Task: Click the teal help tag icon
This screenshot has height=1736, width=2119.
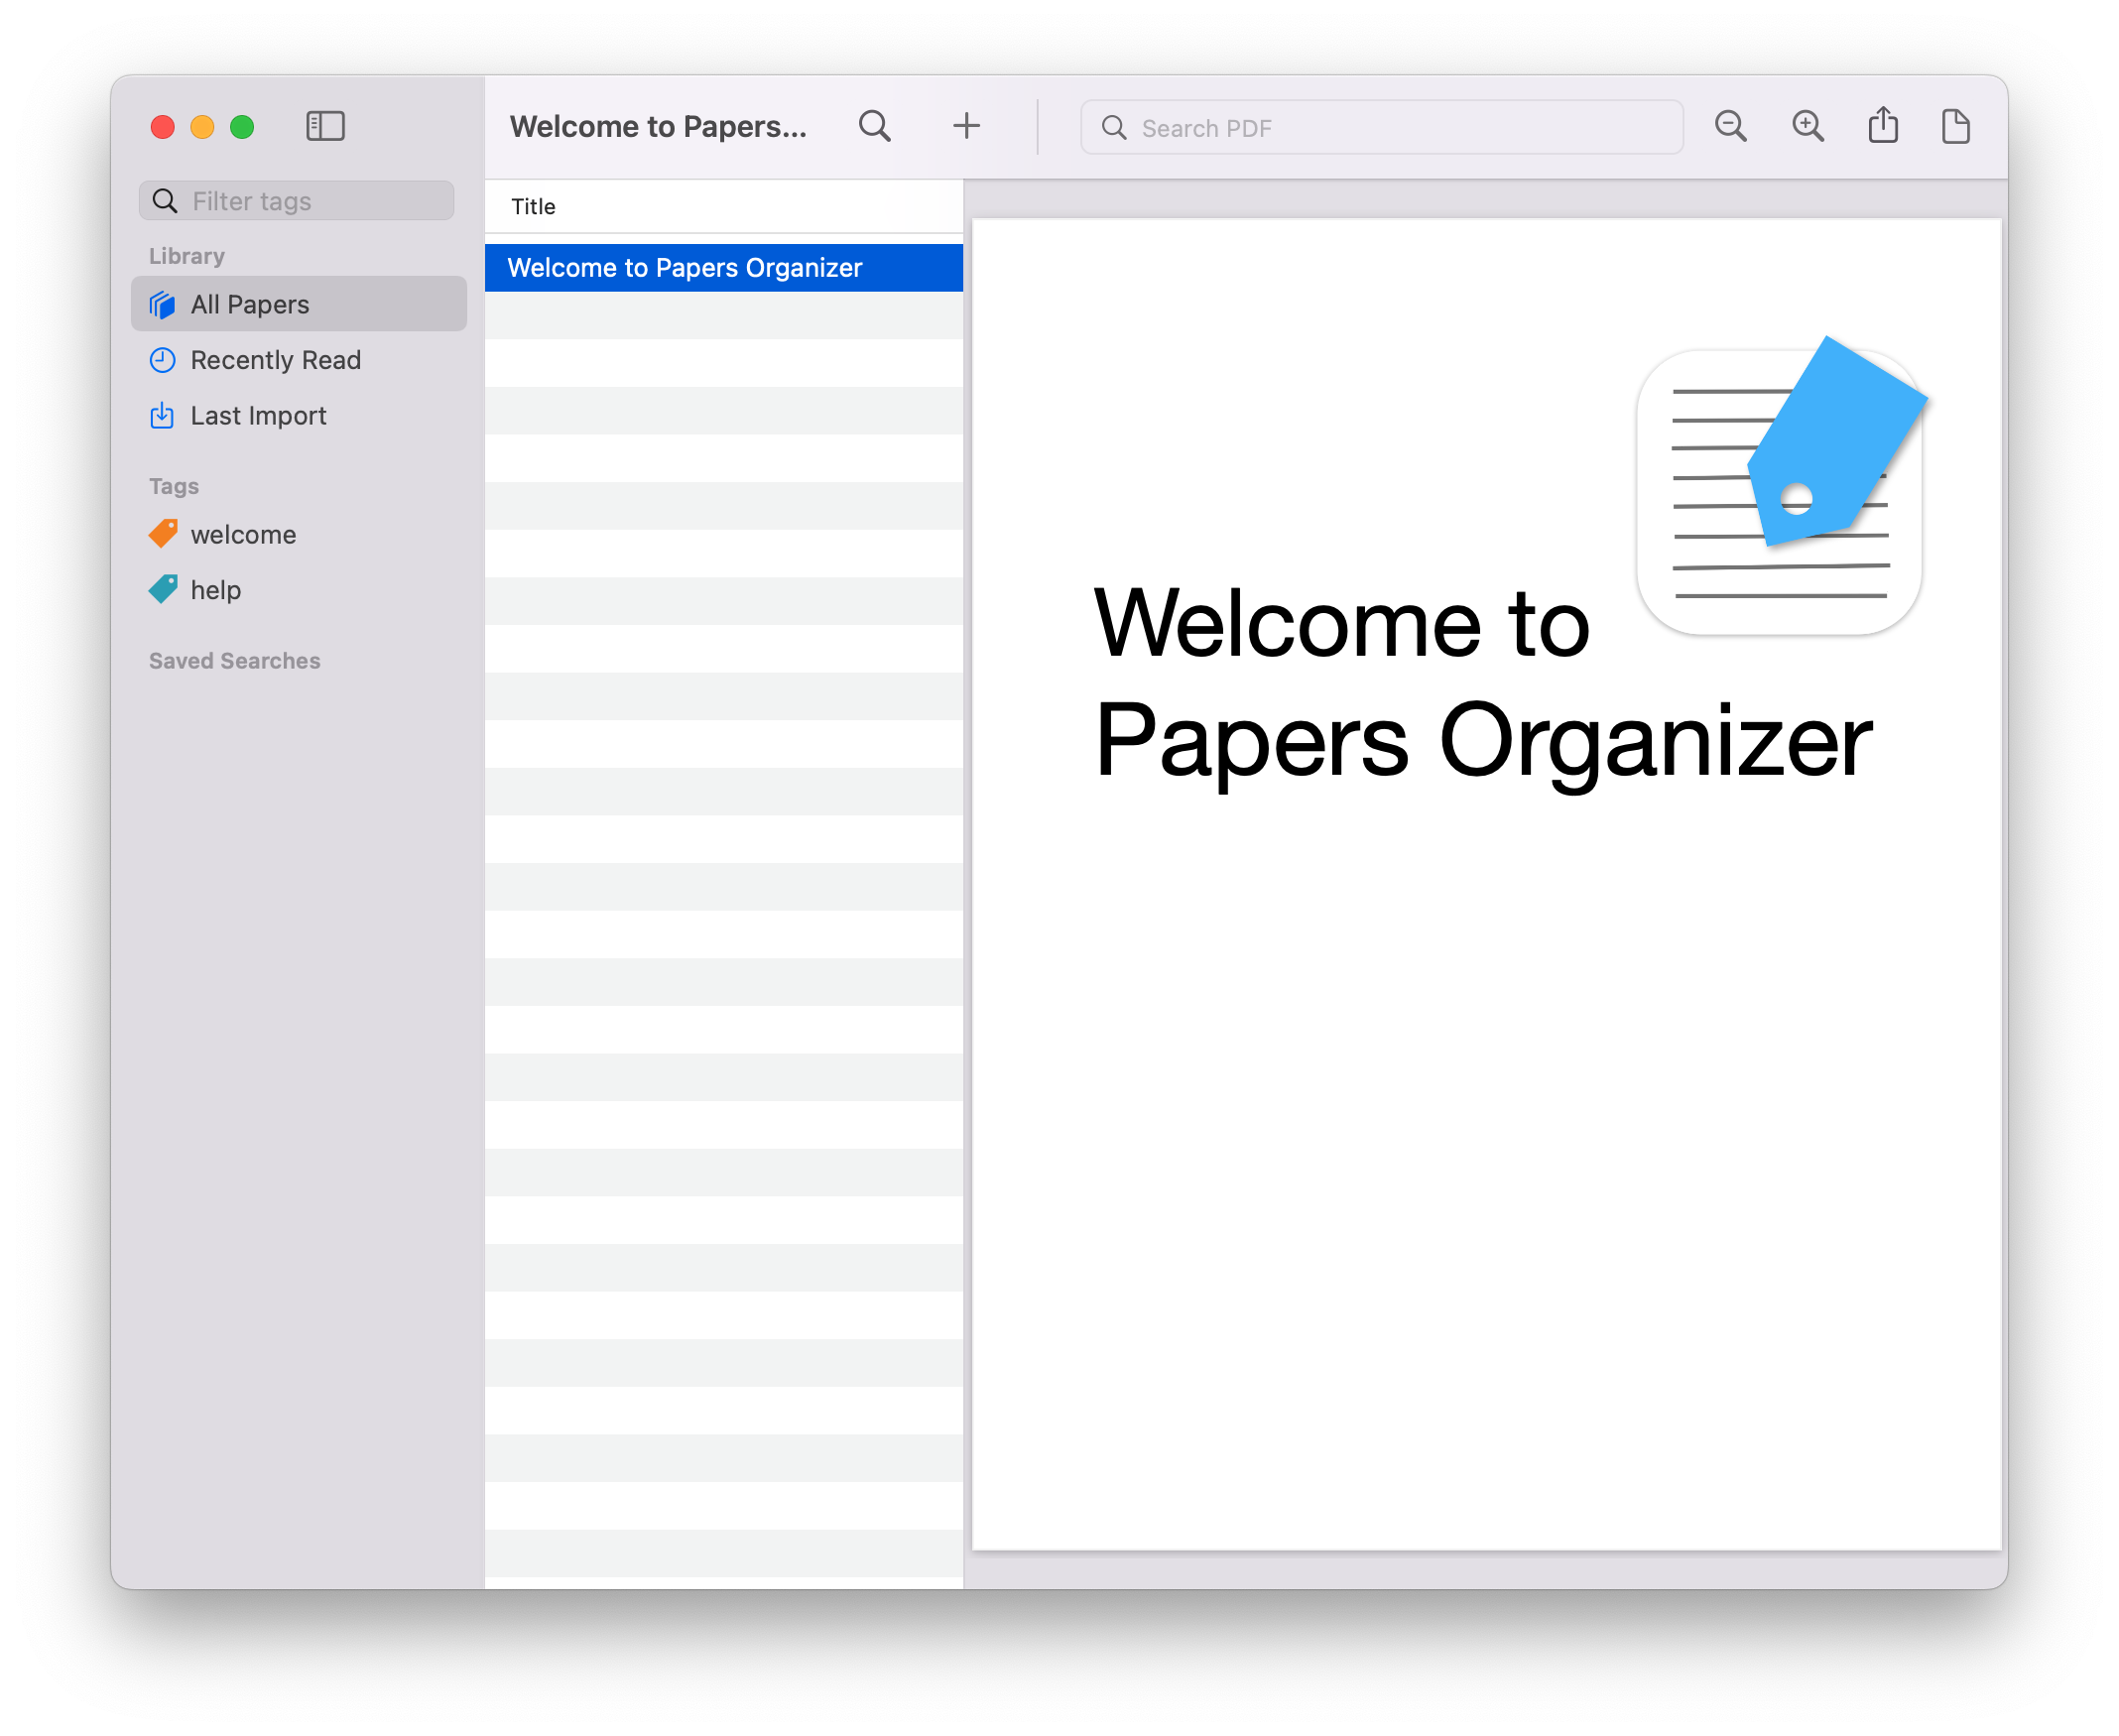Action: [x=164, y=589]
